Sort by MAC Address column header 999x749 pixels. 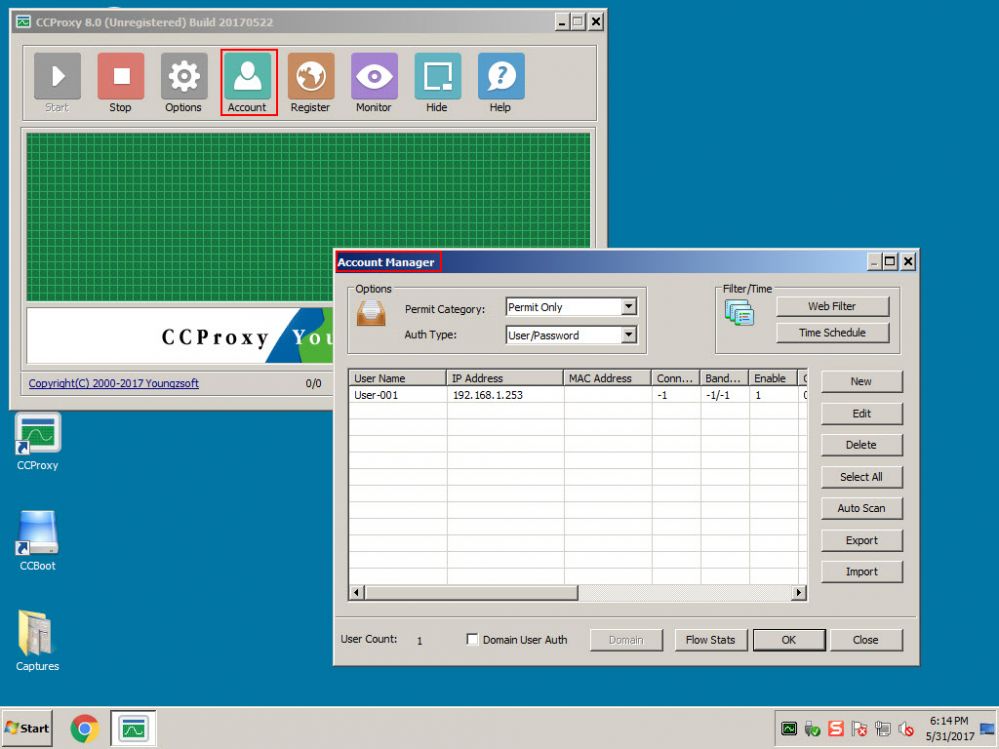coord(607,378)
